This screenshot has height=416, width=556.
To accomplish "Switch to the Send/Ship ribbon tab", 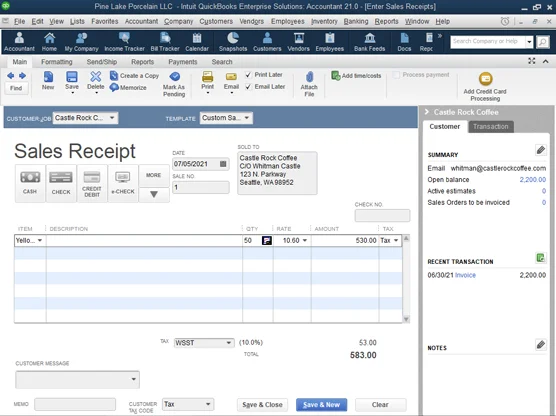I will coord(102,62).
